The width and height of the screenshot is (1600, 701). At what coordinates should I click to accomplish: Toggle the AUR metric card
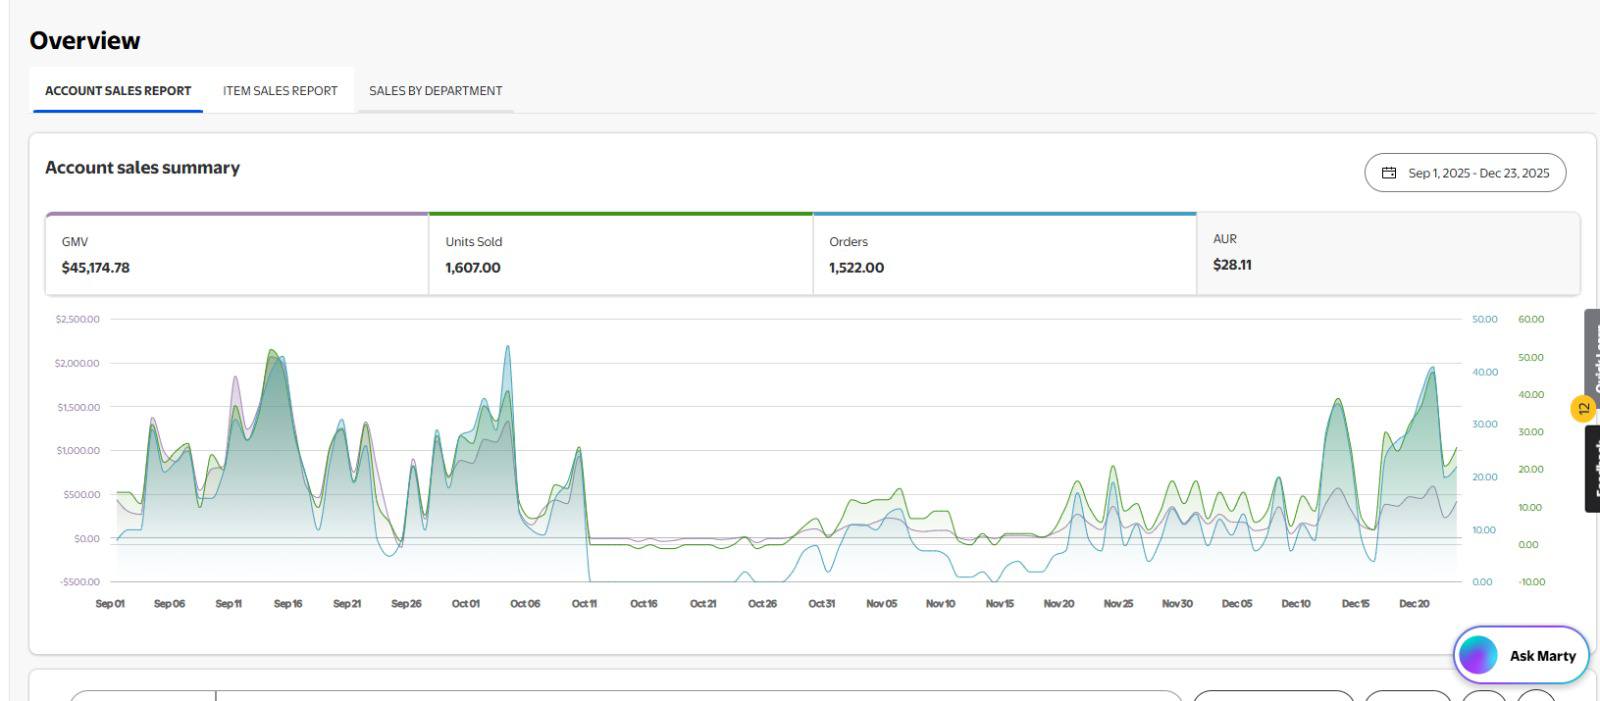click(x=1387, y=253)
